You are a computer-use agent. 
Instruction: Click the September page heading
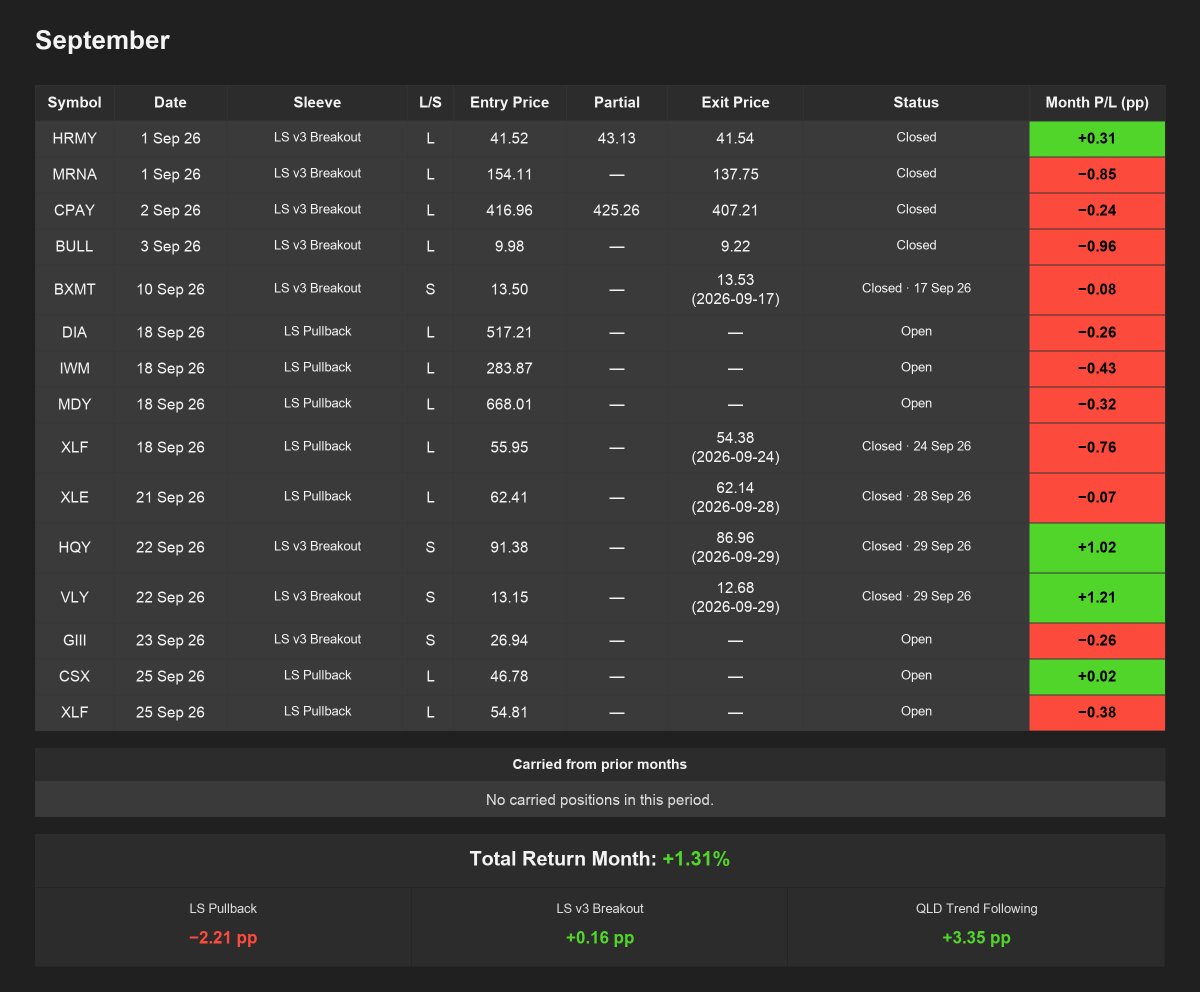click(102, 40)
